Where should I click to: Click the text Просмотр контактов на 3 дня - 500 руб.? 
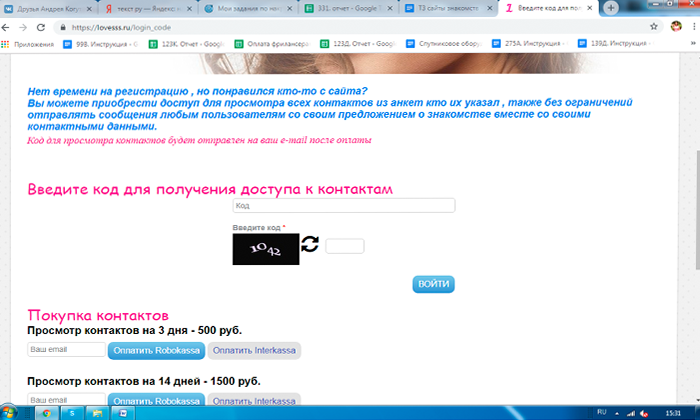134,331
